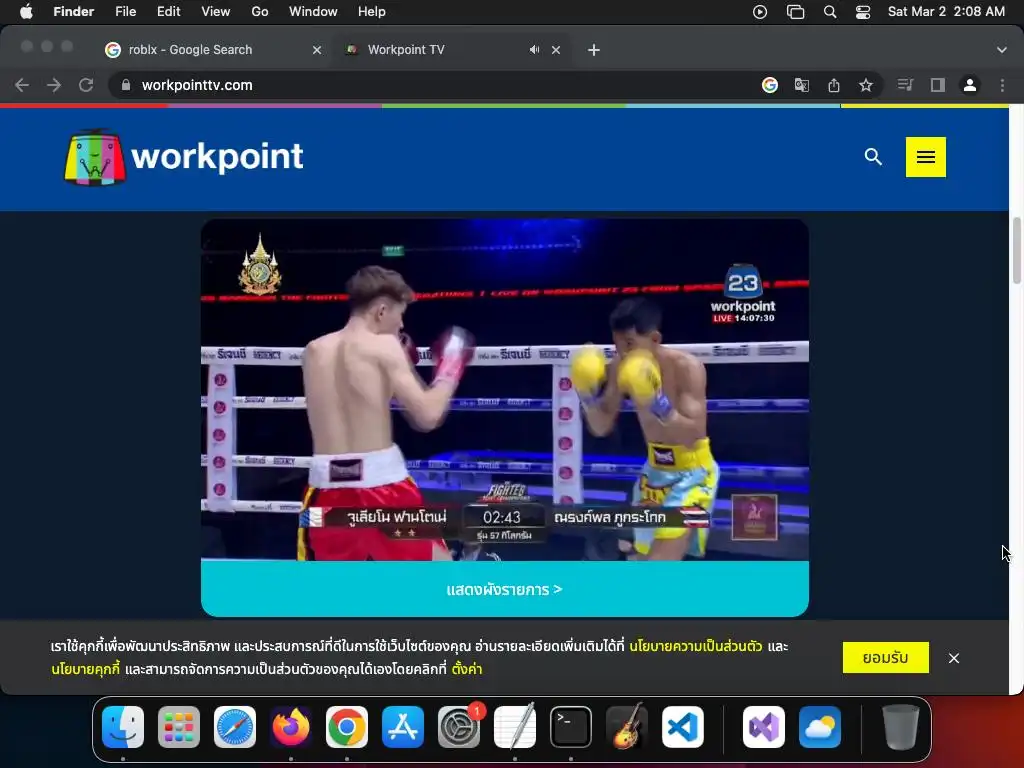
Task: Click the Workpoint logo
Action: click(184, 157)
